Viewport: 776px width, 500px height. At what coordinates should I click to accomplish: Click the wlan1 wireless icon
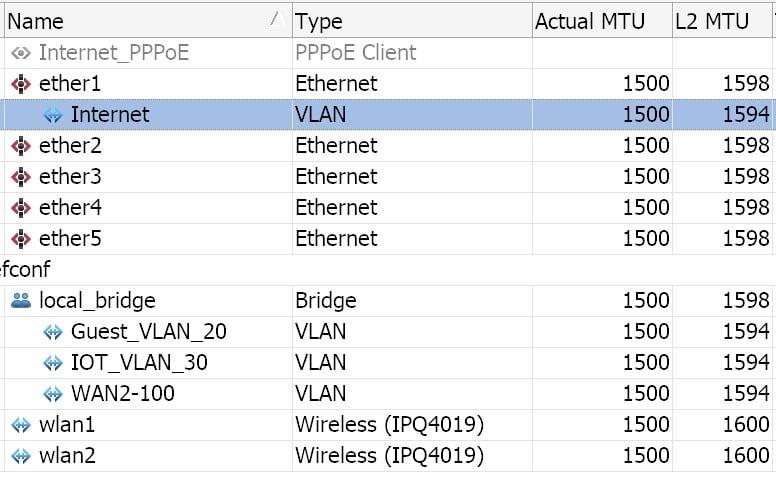(x=21, y=425)
